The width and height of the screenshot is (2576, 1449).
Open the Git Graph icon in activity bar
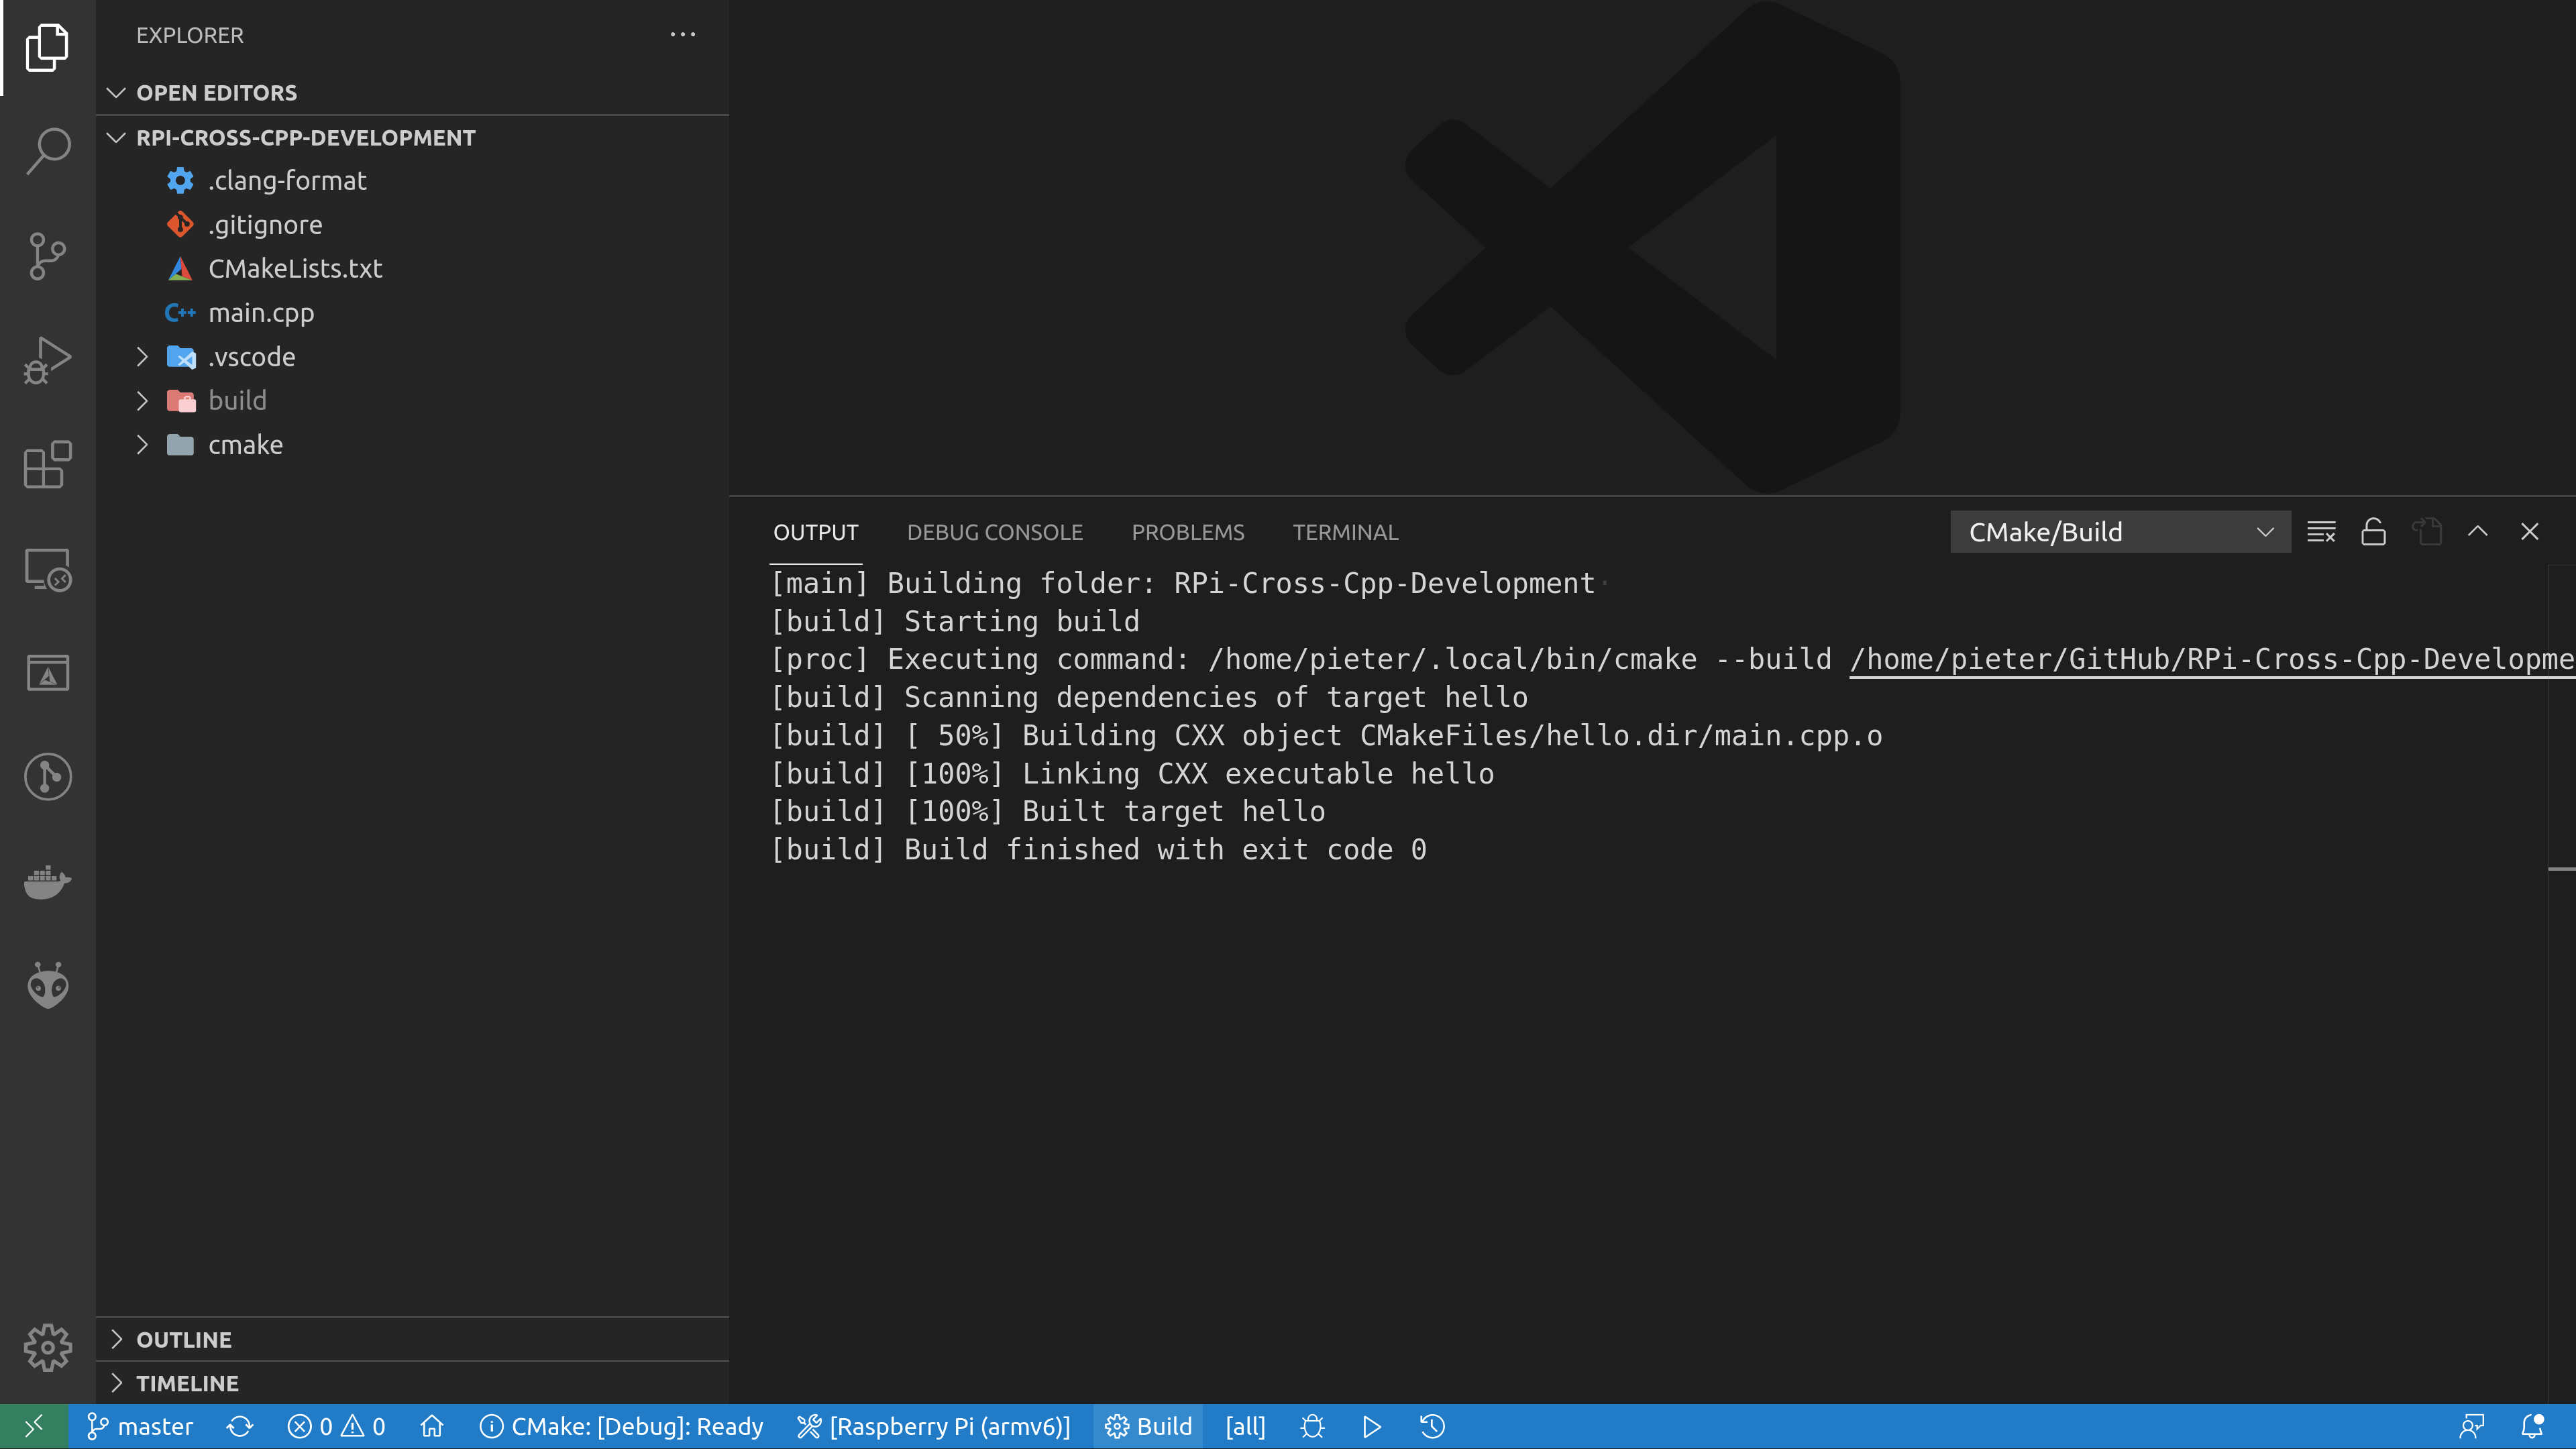47,777
